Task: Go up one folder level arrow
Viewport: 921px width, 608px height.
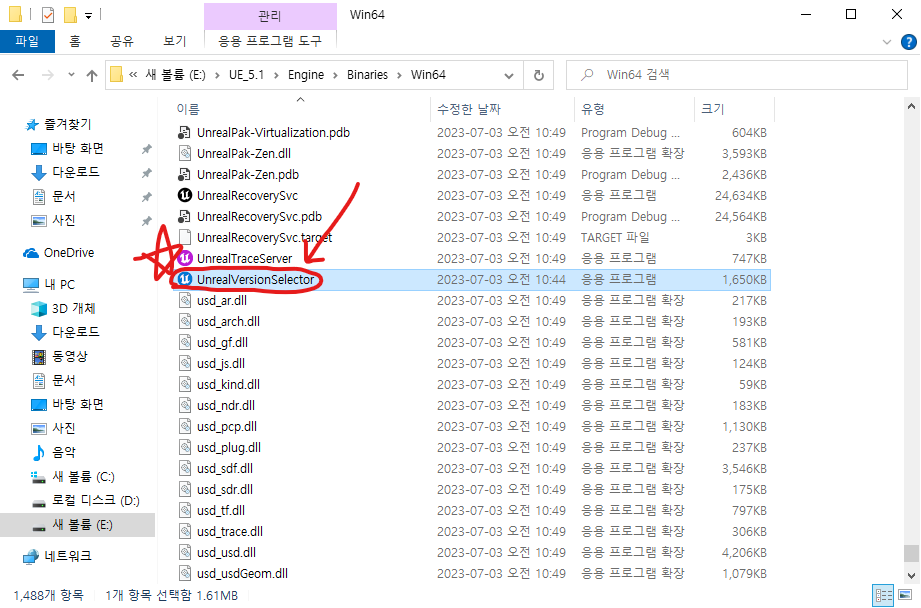Action: point(92,75)
